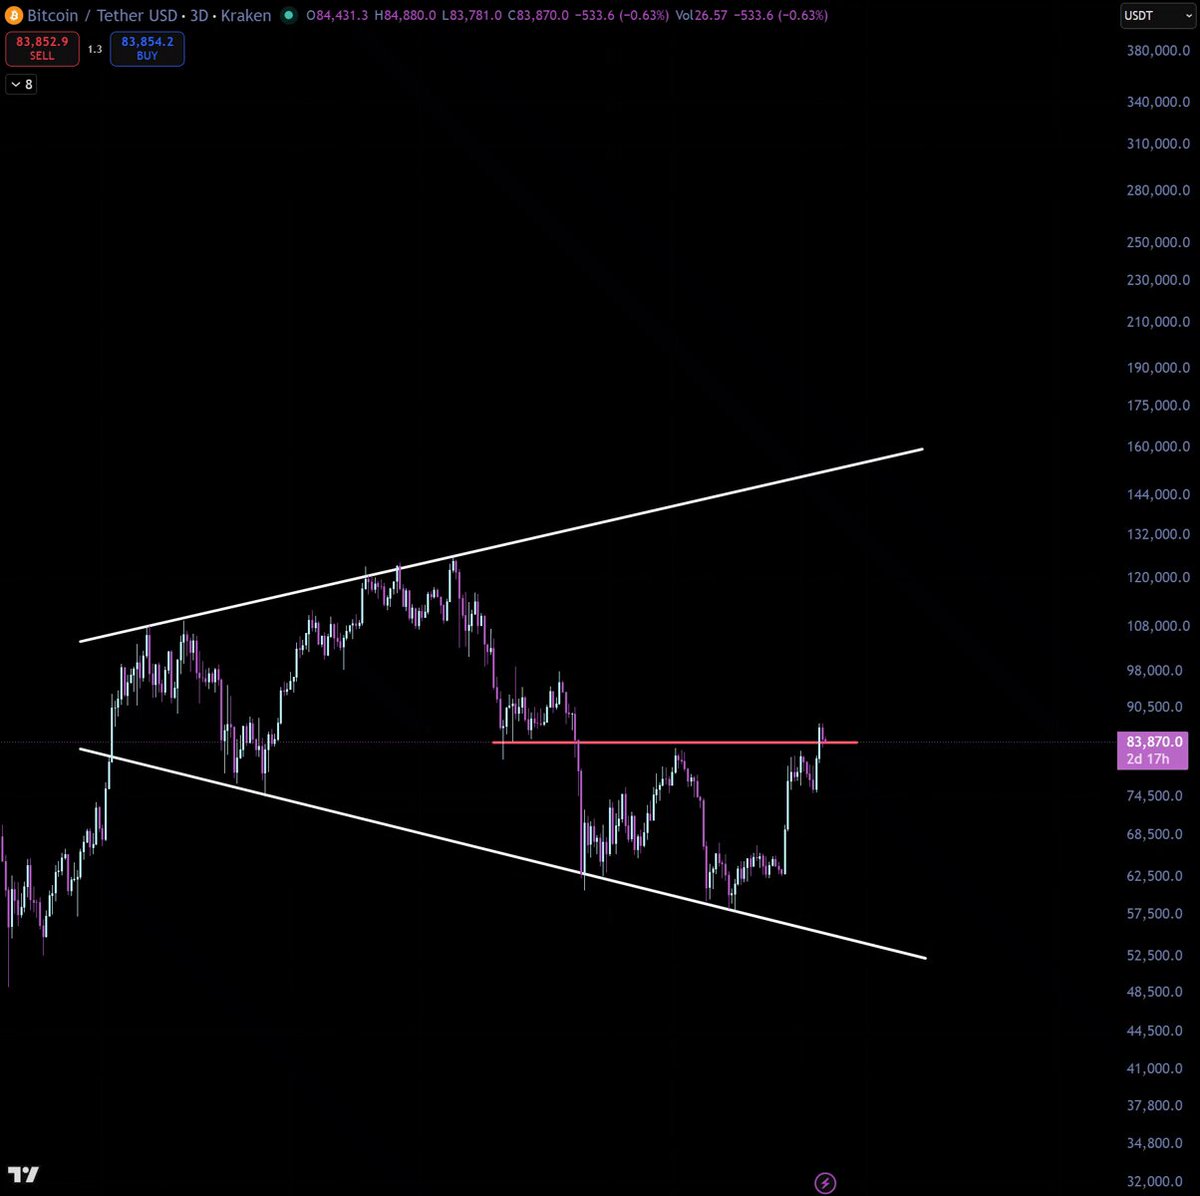This screenshot has width=1200, height=1196.
Task: Click the 132,000.0 price scale label
Action: coord(1158,535)
